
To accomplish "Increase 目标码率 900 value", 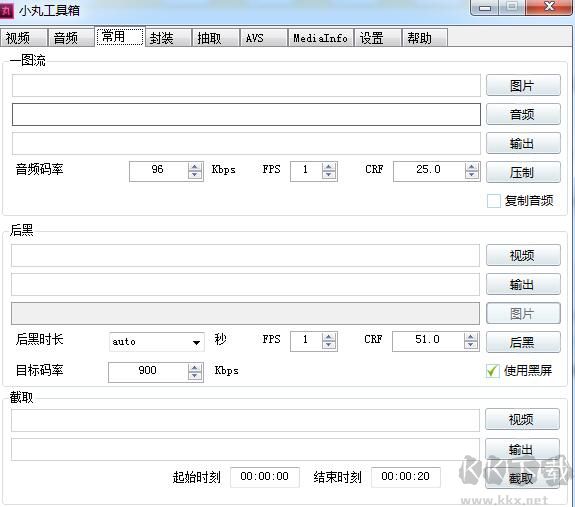I will point(195,368).
